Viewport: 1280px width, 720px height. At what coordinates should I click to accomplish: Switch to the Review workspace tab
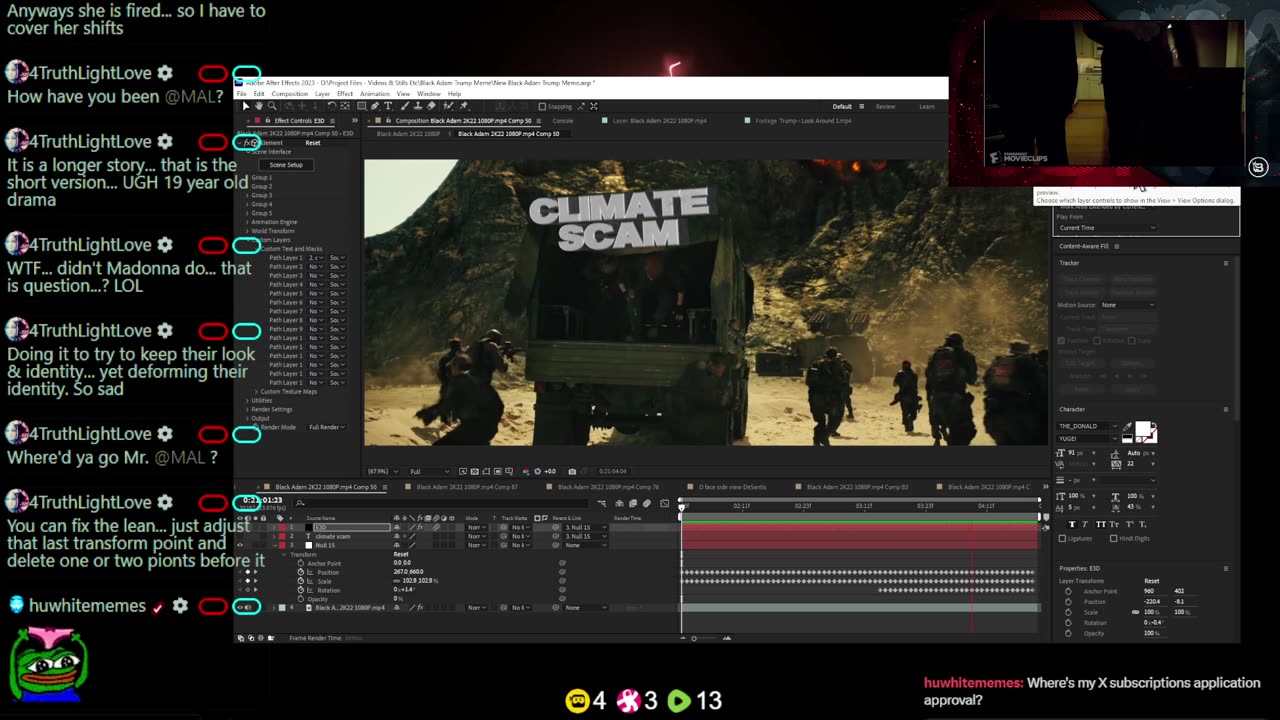point(886,107)
